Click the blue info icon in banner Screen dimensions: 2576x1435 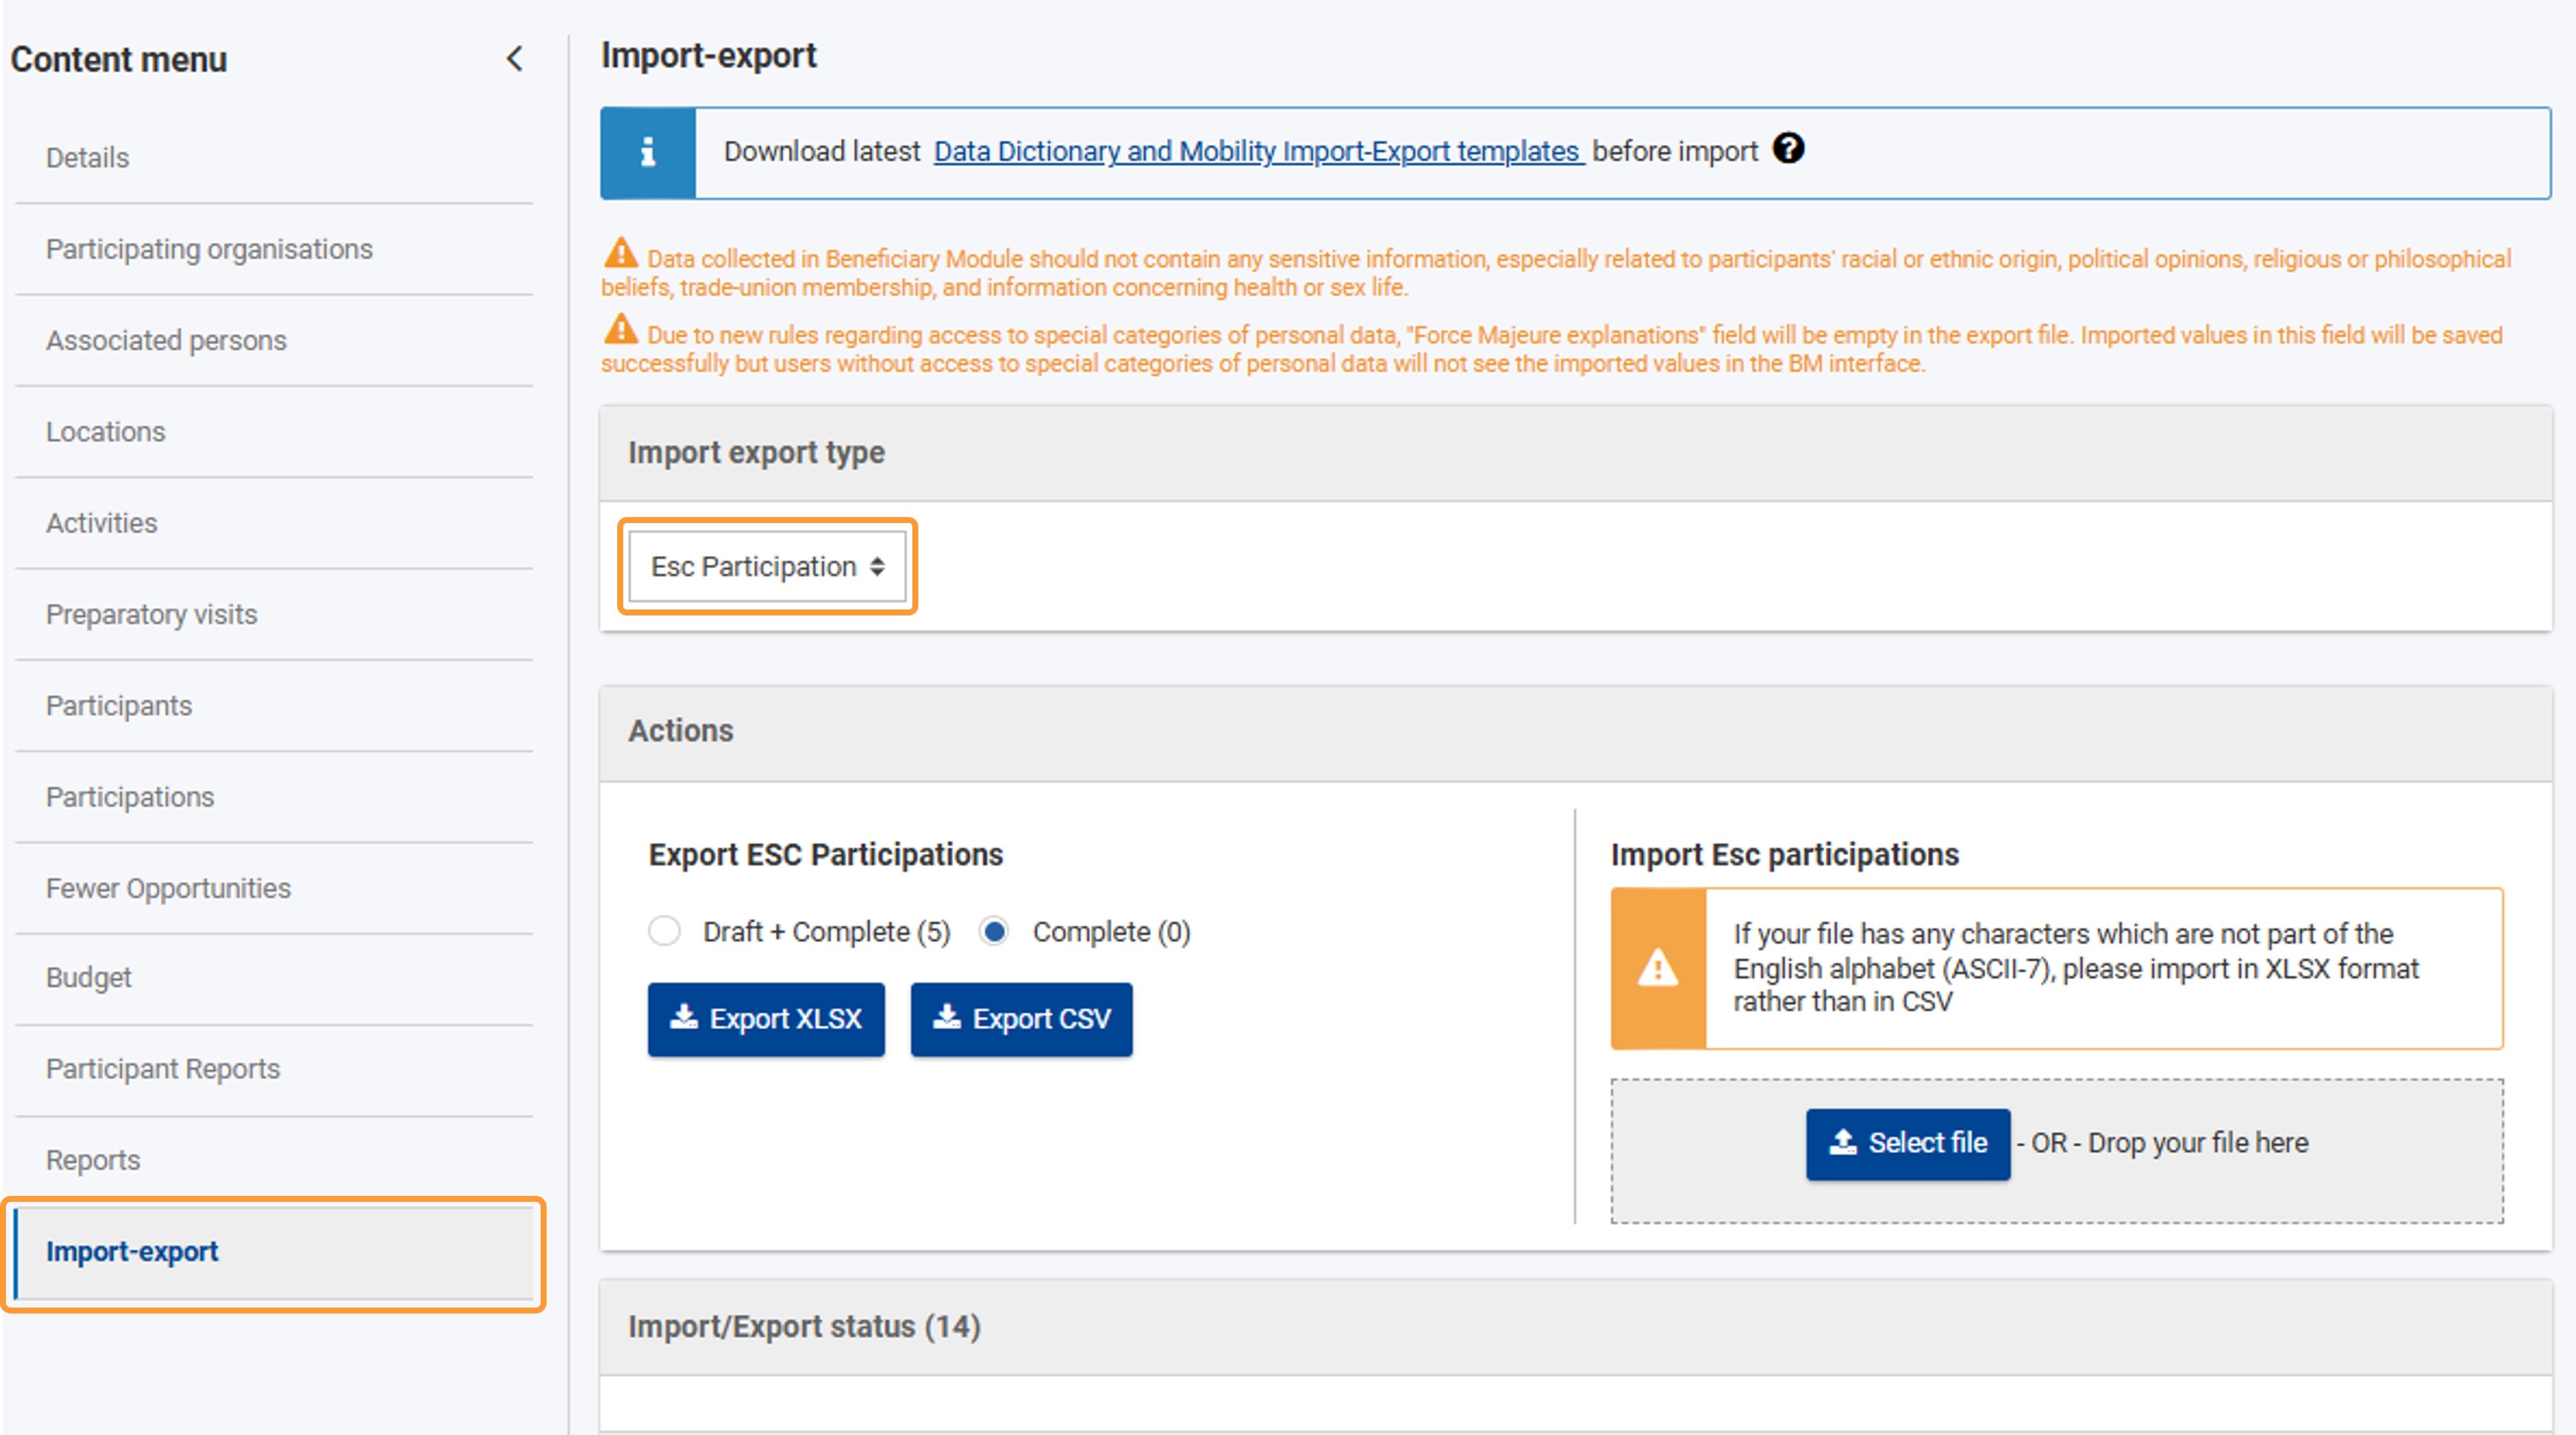pyautogui.click(x=648, y=152)
